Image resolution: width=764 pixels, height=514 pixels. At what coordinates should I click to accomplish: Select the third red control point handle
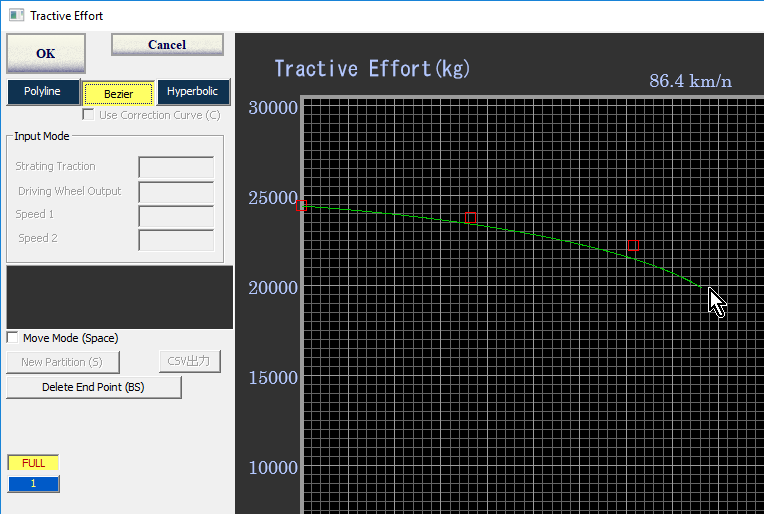(633, 246)
